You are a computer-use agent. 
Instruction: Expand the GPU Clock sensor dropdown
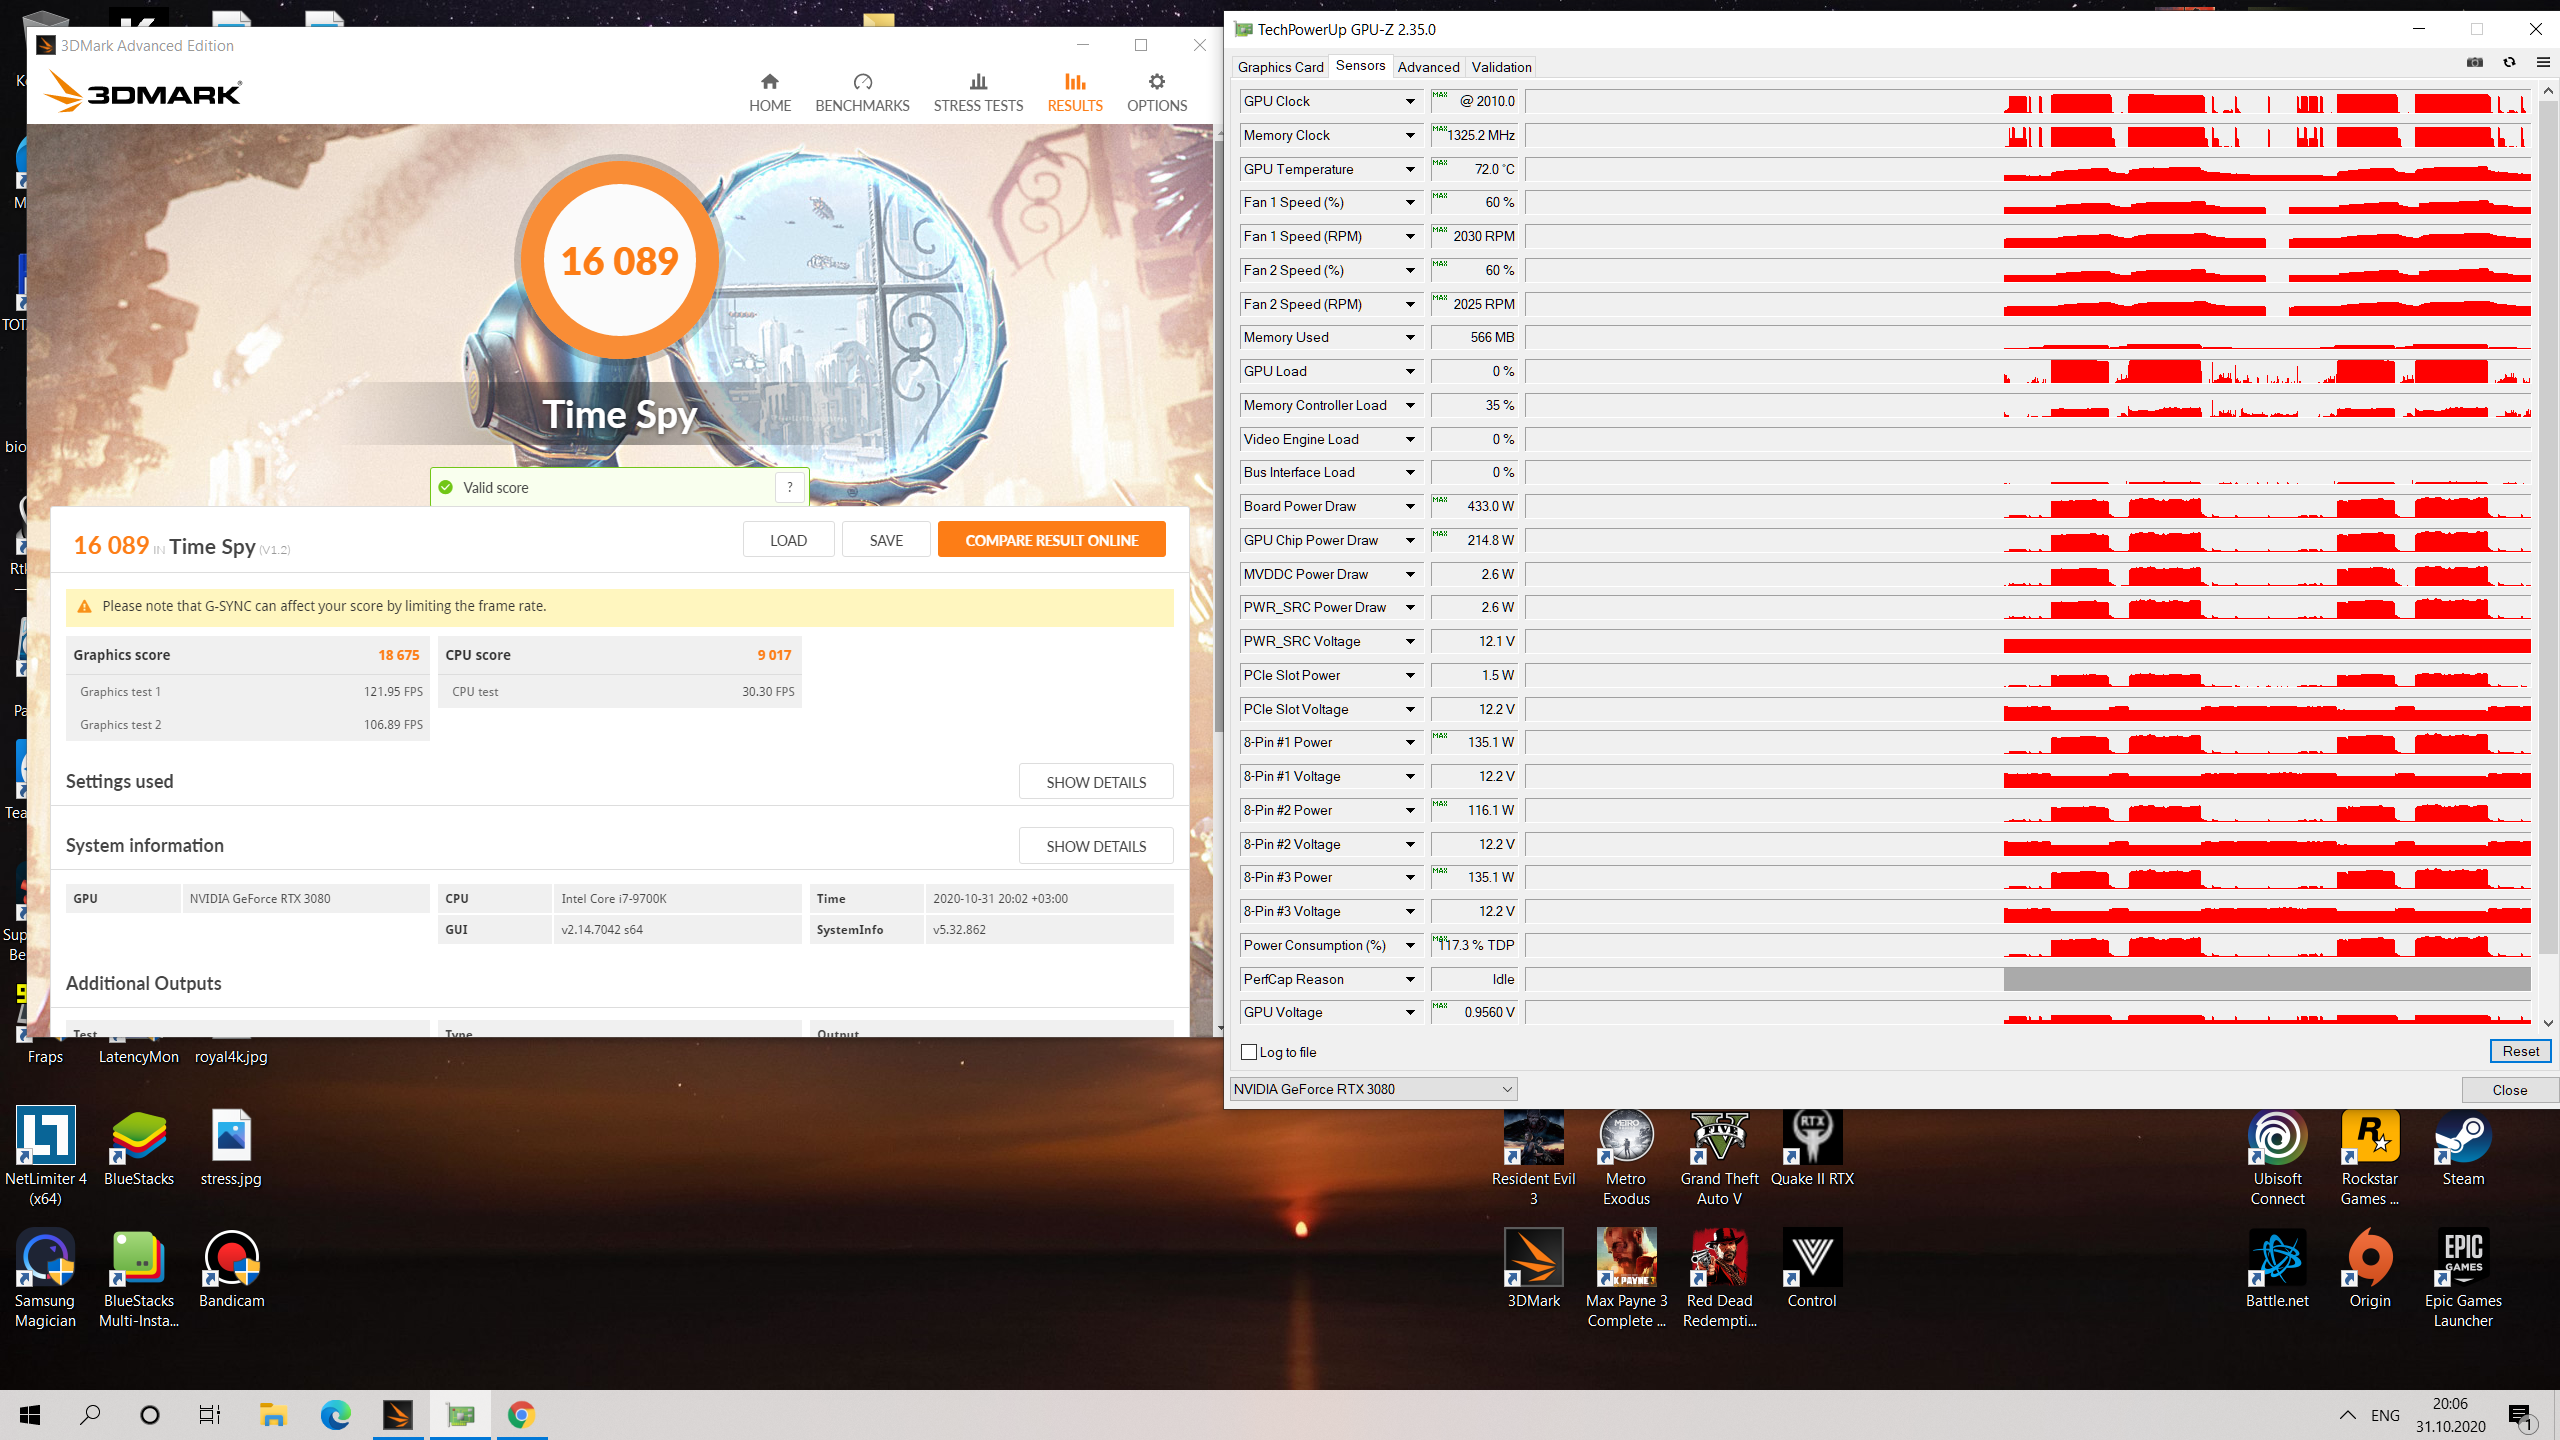(1410, 101)
